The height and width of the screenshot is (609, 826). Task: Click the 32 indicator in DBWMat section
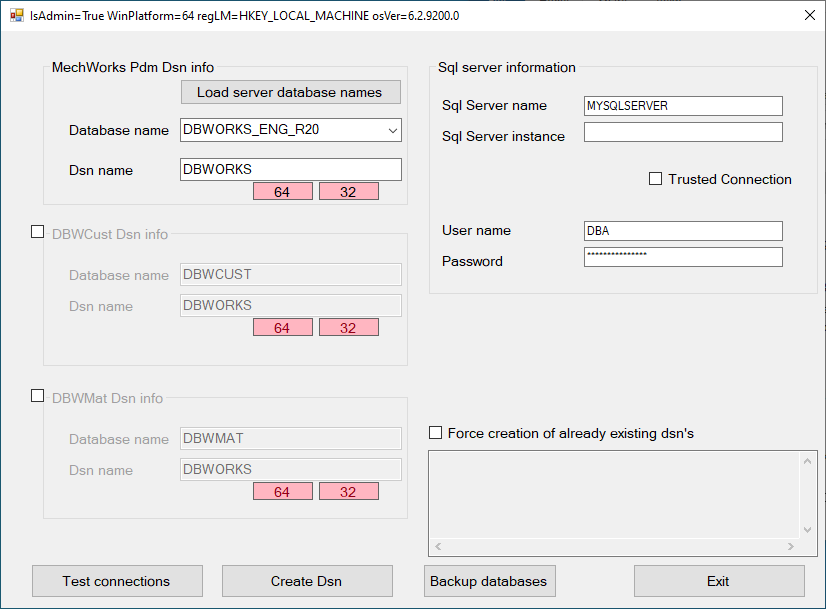(x=348, y=491)
